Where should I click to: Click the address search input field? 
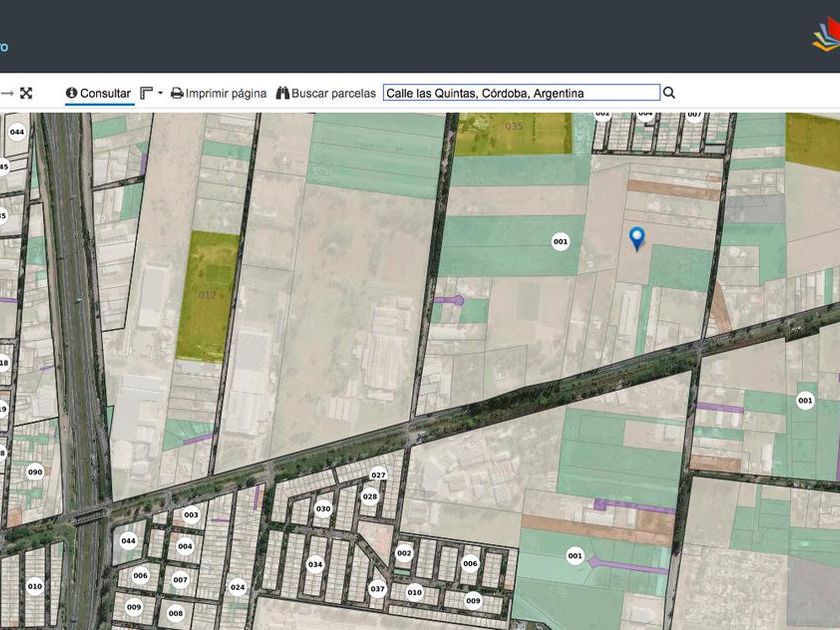pyautogui.click(x=521, y=93)
